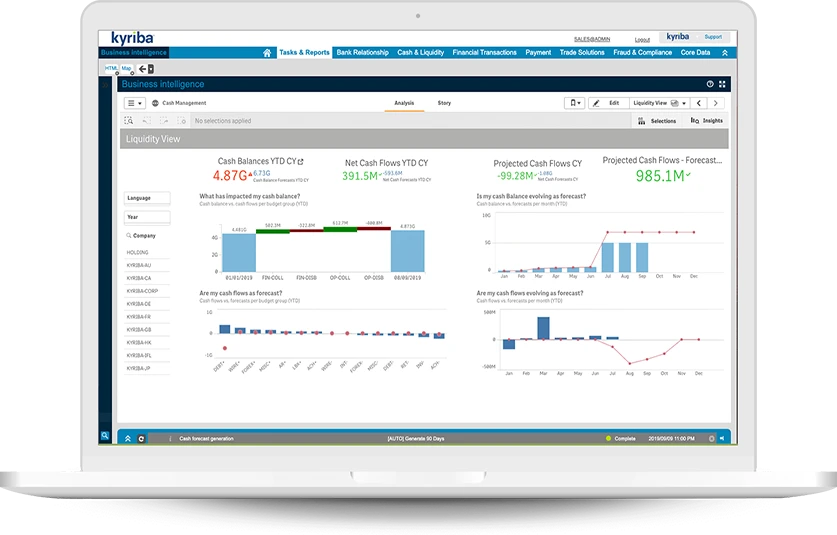Image resolution: width=837 pixels, height=535 pixels.
Task: Open the Language filter pane
Action: (x=147, y=198)
